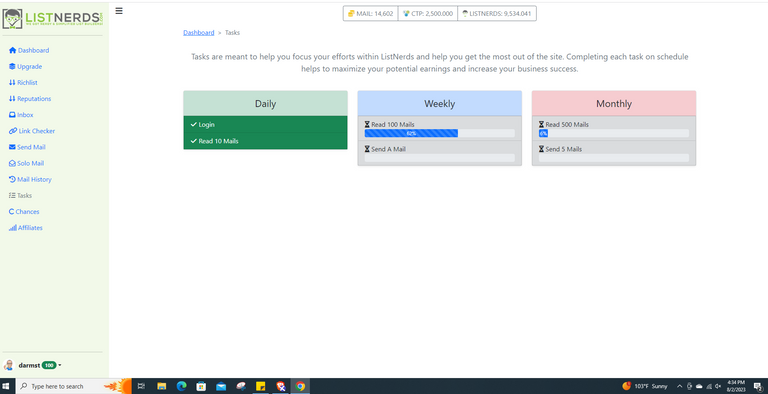Open Dashboard from the sidebar home icon
This screenshot has width=768, height=394.
pos(29,50)
